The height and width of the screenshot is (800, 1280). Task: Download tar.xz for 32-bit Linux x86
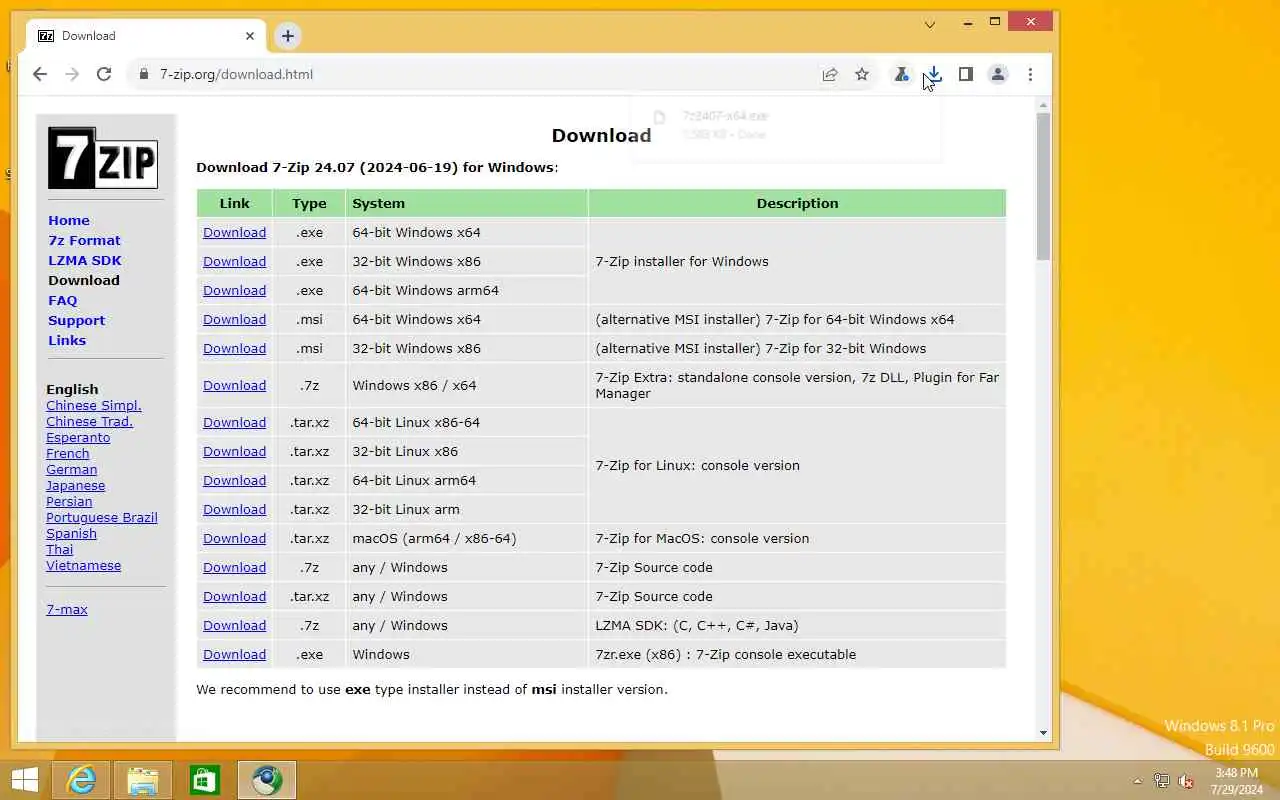(x=234, y=451)
